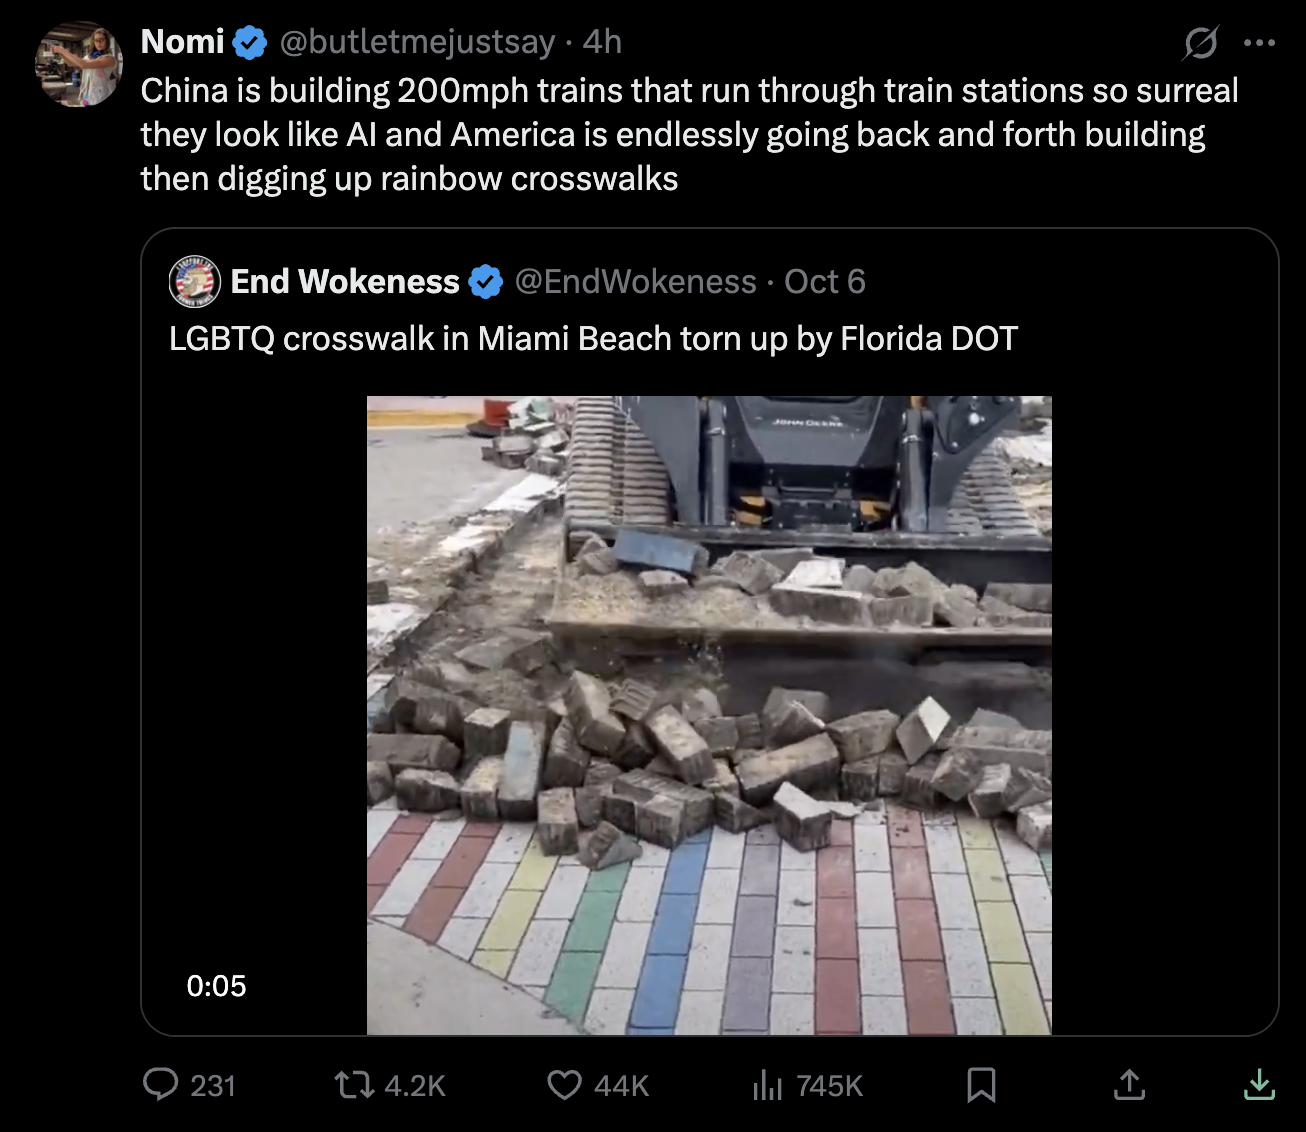Open Nomi's profile picture
Screen dimensions: 1306x1132
(x=79, y=64)
